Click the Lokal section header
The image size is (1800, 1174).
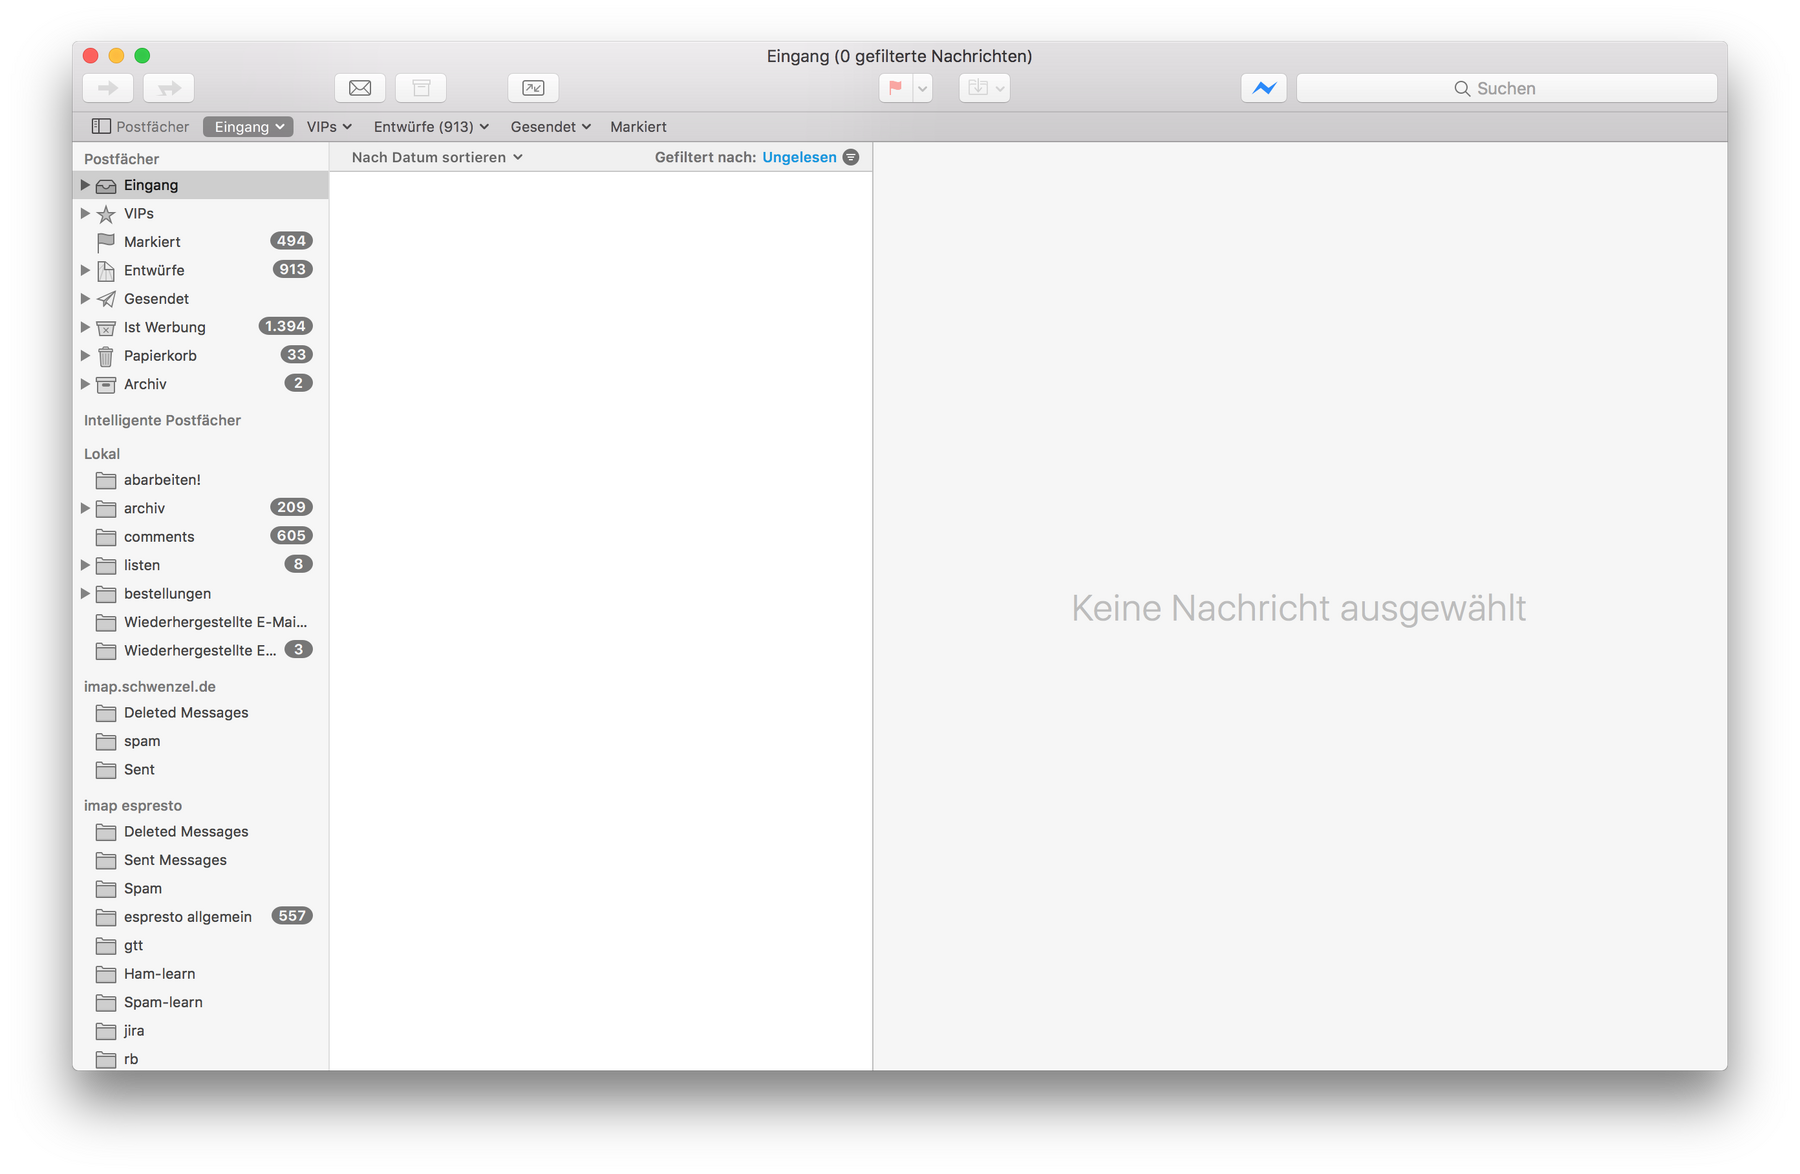(102, 453)
